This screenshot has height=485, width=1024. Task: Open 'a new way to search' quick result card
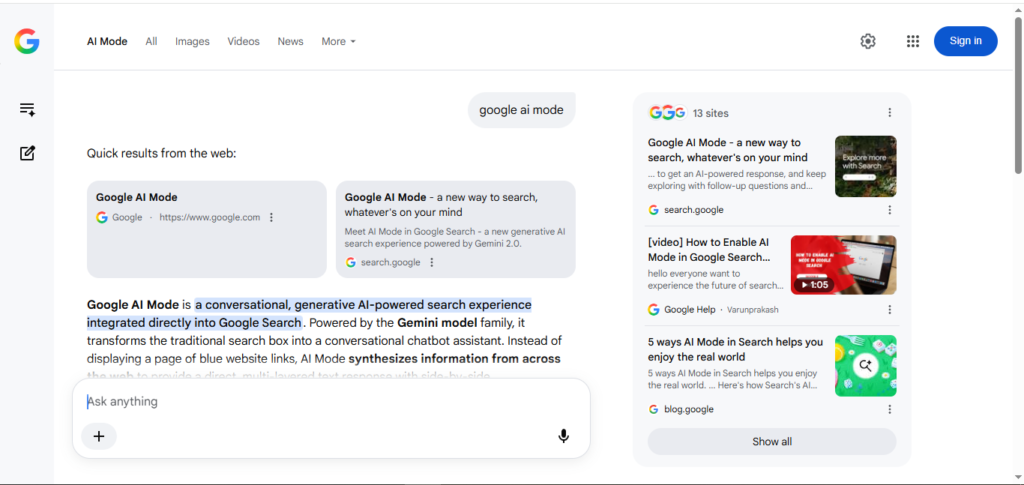point(455,229)
